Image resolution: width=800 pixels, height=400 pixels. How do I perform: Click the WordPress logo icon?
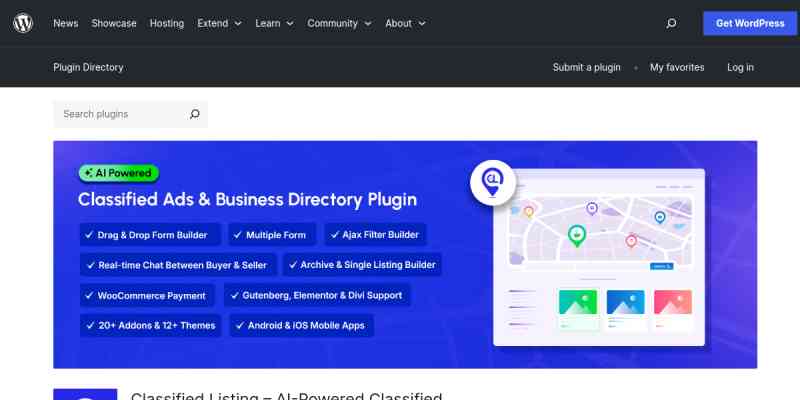click(x=23, y=23)
